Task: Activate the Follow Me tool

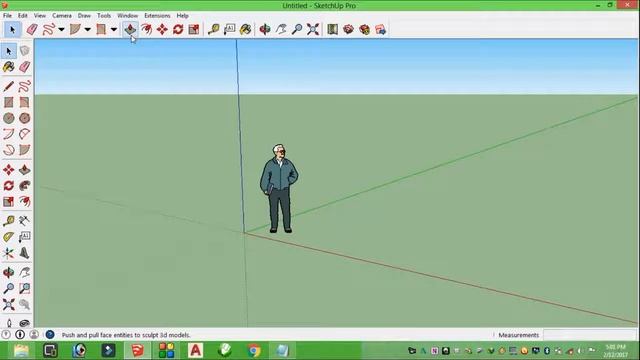Action: pos(24,186)
